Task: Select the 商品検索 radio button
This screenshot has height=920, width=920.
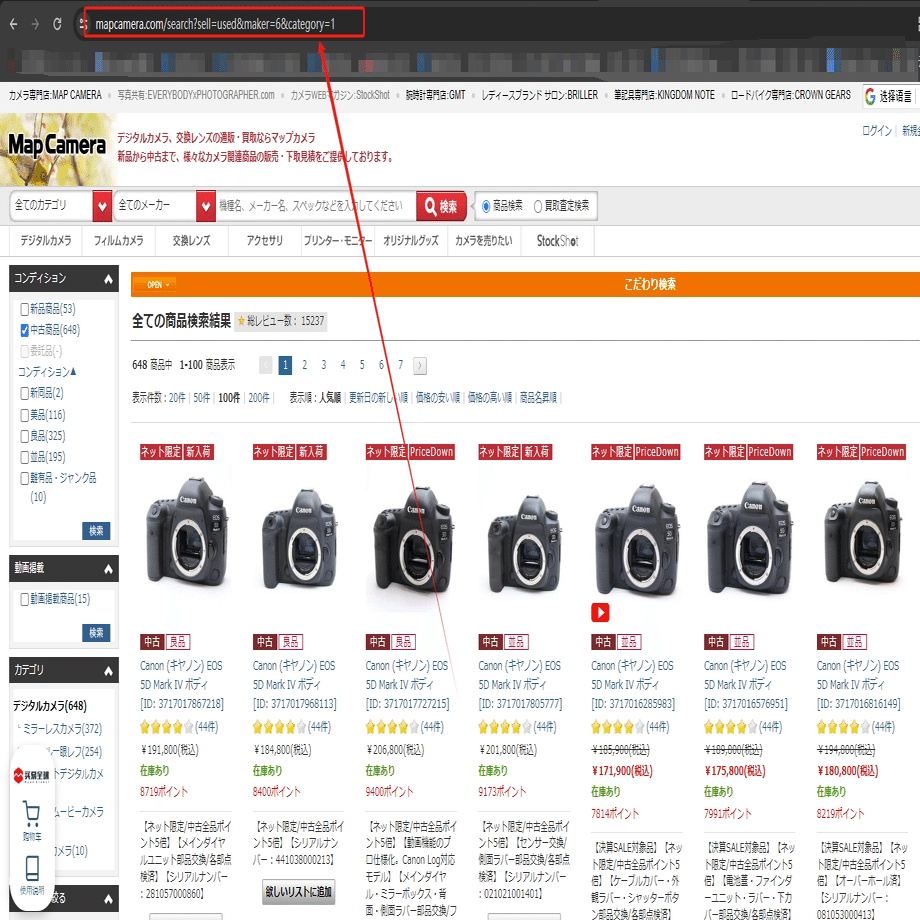Action: tap(486, 207)
